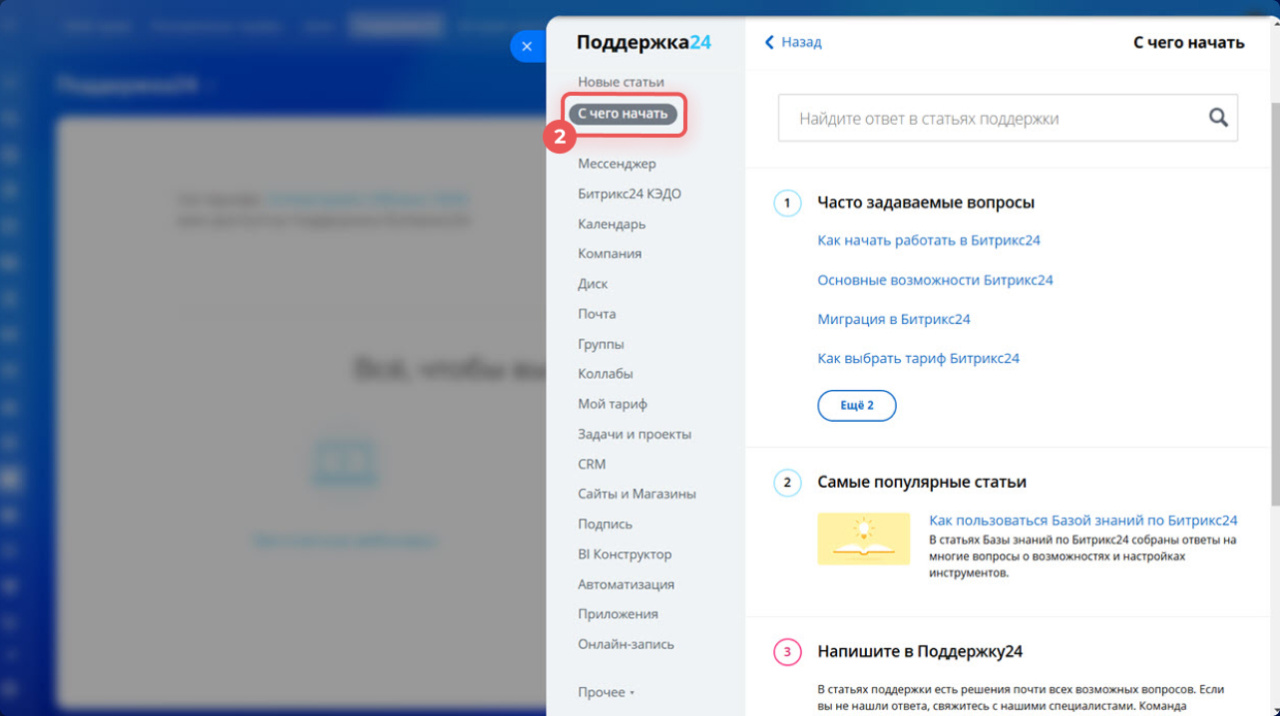This screenshot has width=1280, height=716.
Task: Click the Самые популярные статьи heading
Action: [922, 482]
